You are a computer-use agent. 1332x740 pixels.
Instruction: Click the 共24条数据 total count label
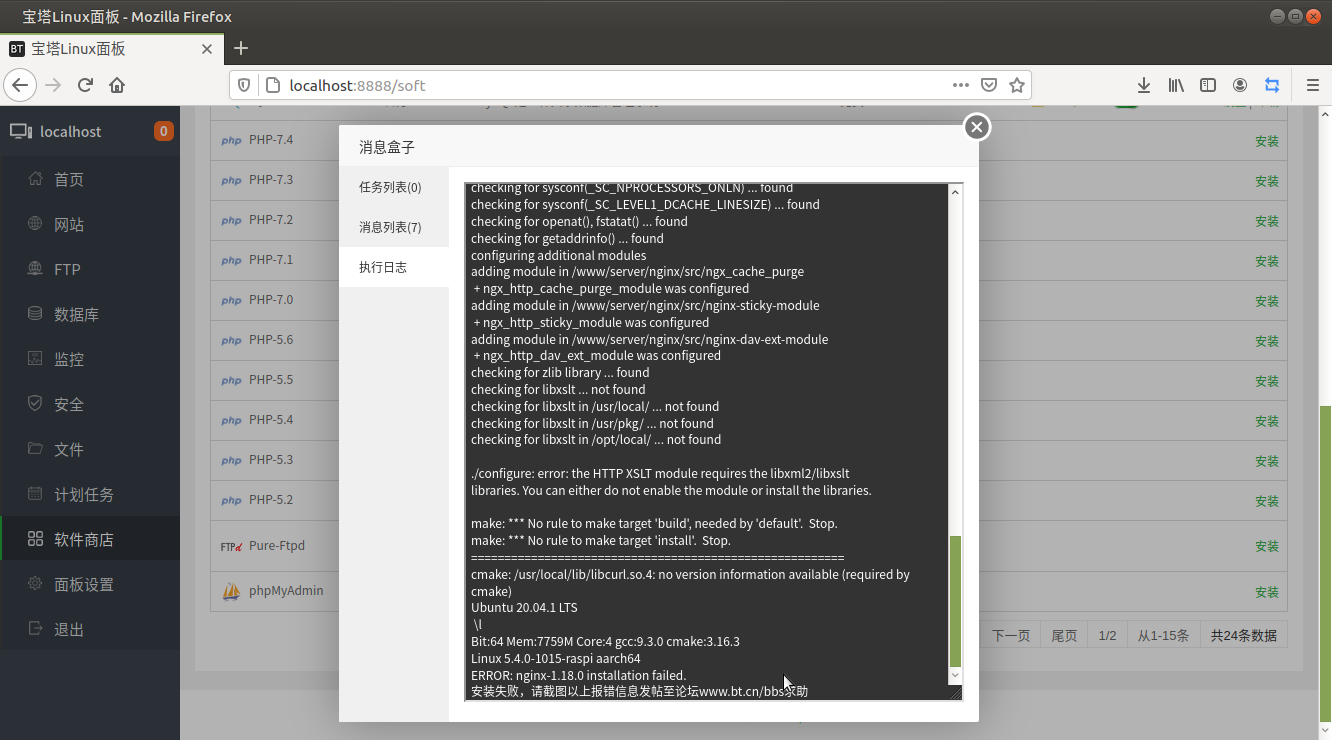click(x=1243, y=635)
